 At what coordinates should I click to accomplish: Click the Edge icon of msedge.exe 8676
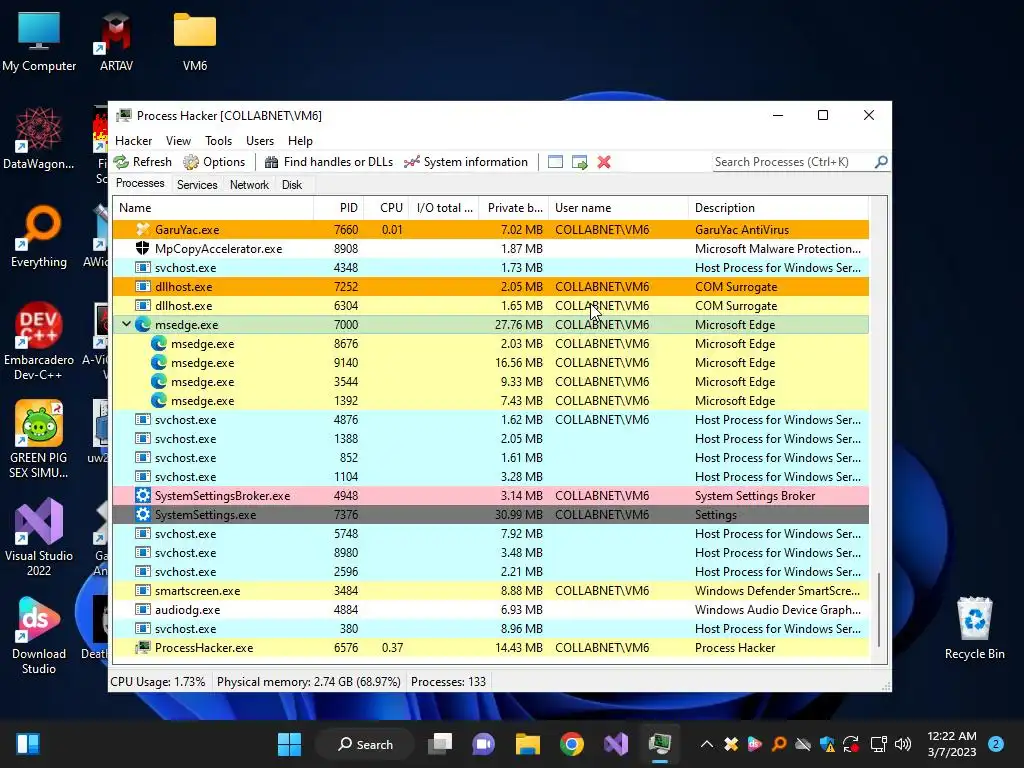click(159, 344)
